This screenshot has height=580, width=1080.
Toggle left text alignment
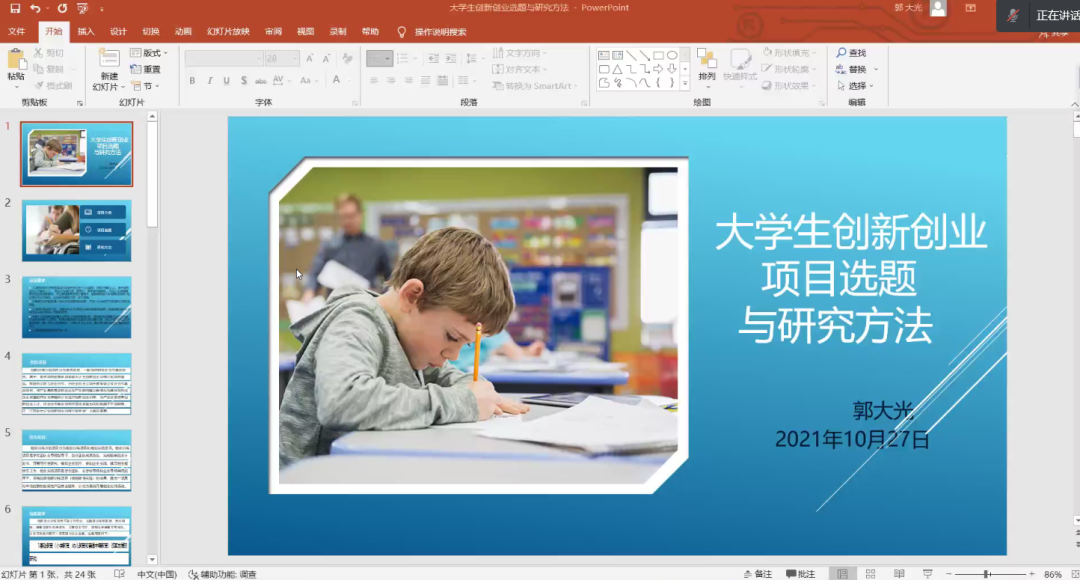point(374,81)
